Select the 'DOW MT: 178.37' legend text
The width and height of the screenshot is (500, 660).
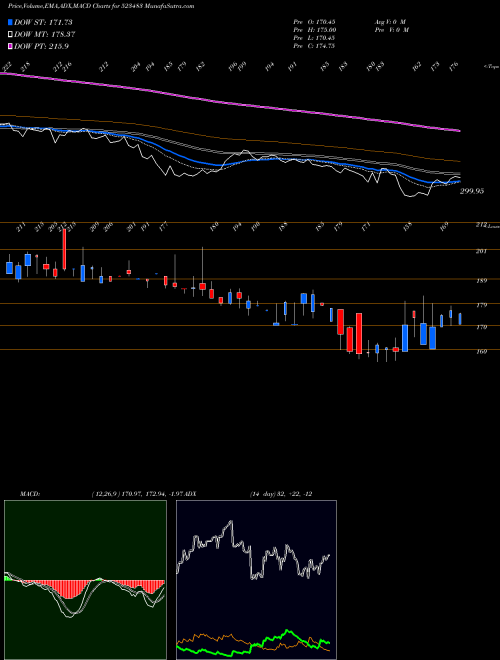pos(45,35)
